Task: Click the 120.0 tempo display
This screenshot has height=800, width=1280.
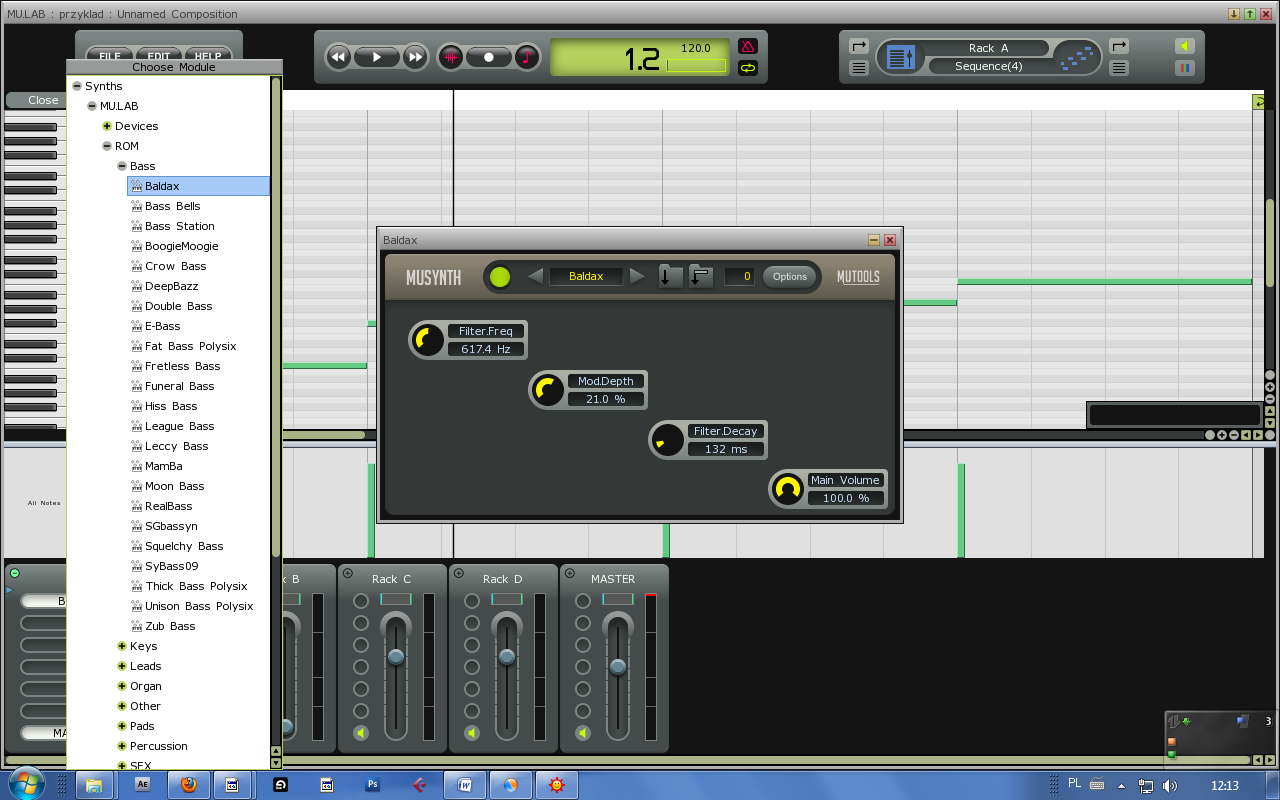Action: coord(696,48)
